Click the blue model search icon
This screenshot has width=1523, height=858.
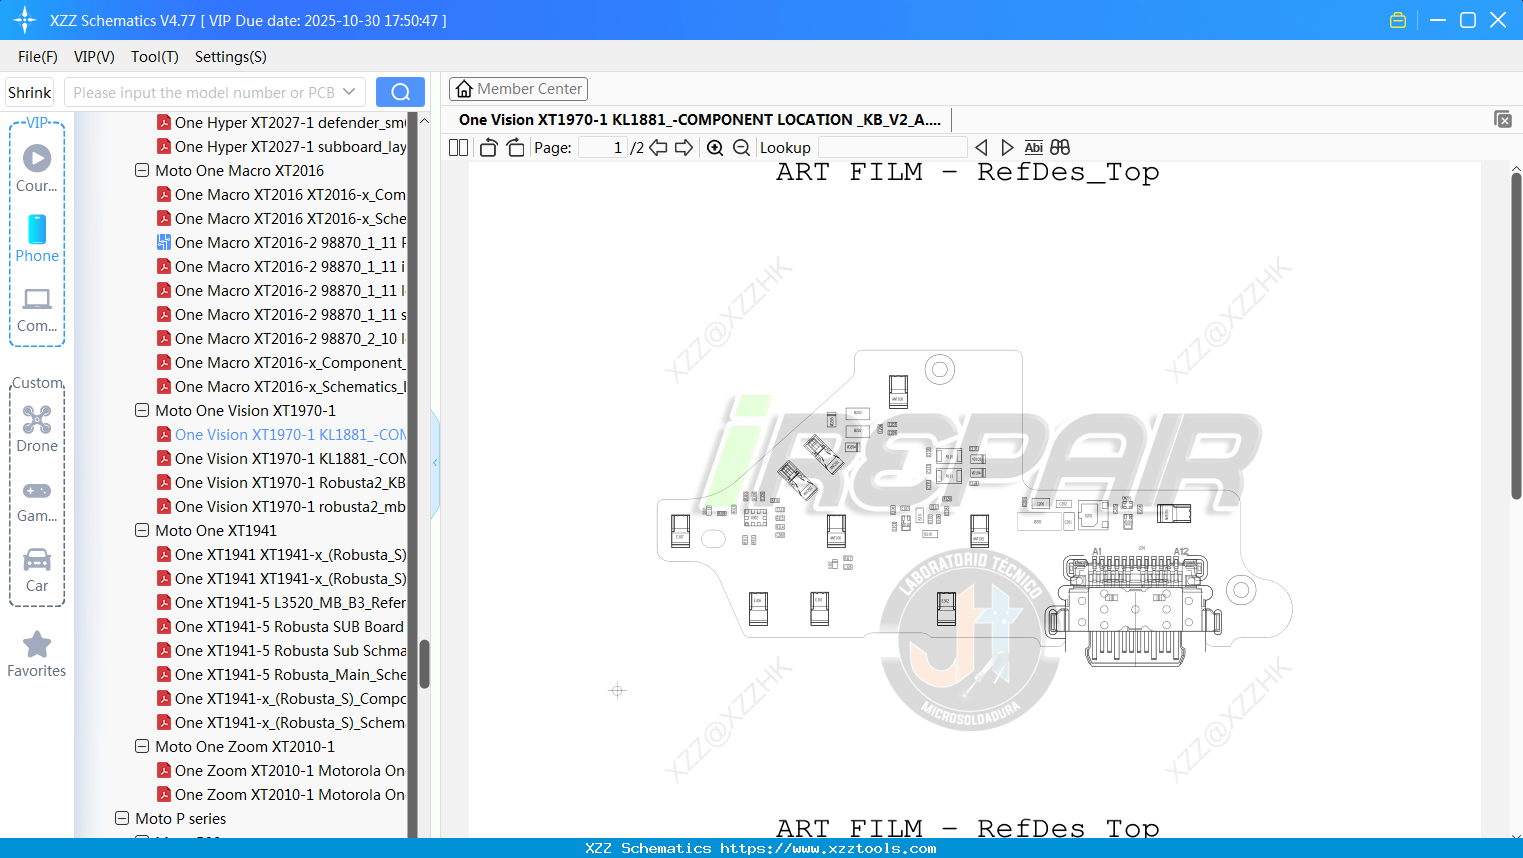coord(400,91)
